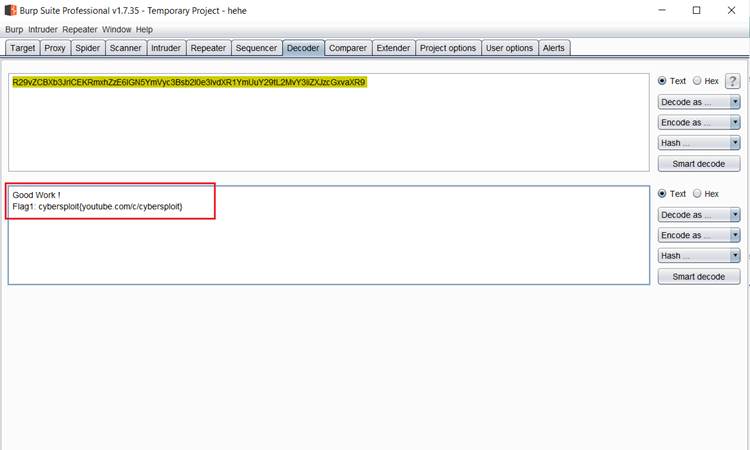Select Text radio button in top panel
This screenshot has width=750, height=450.
(663, 81)
